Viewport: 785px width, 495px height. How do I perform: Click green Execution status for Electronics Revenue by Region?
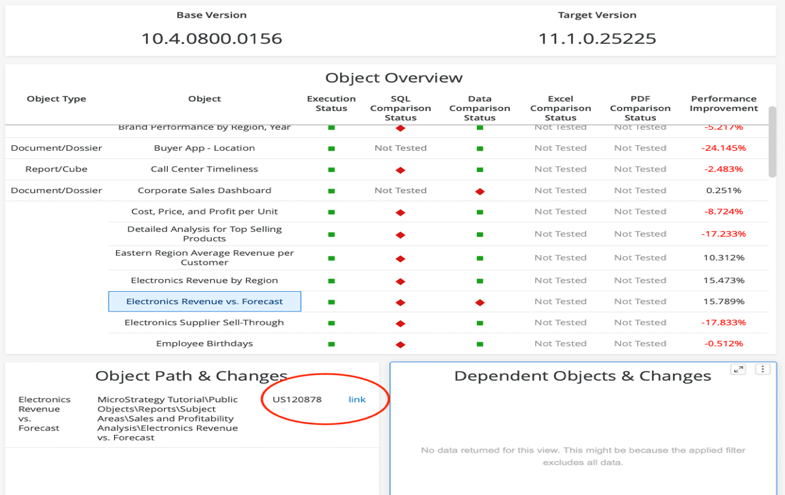[x=331, y=281]
